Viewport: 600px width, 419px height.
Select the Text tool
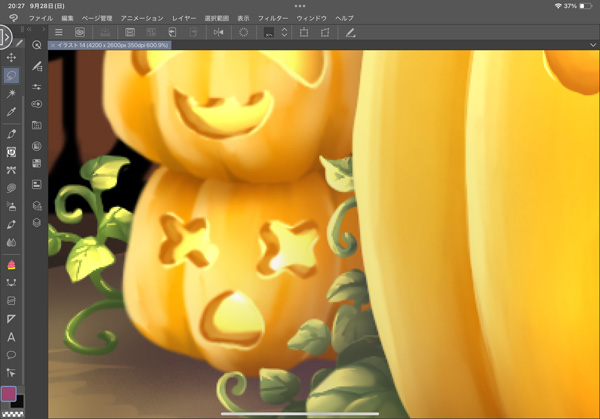12,337
